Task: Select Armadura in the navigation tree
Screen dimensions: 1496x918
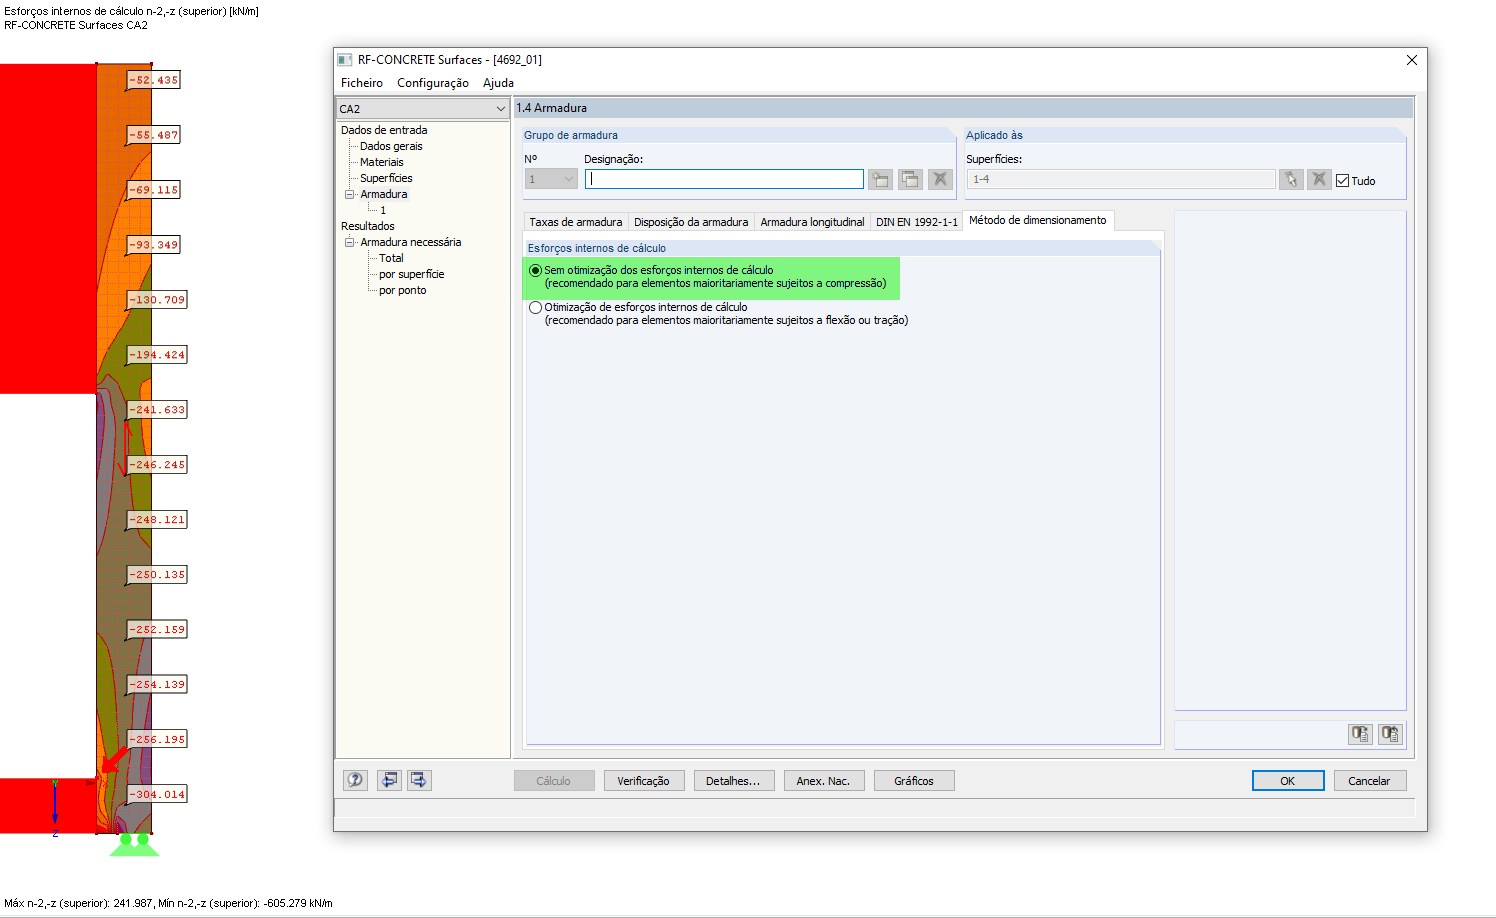Action: pos(384,194)
